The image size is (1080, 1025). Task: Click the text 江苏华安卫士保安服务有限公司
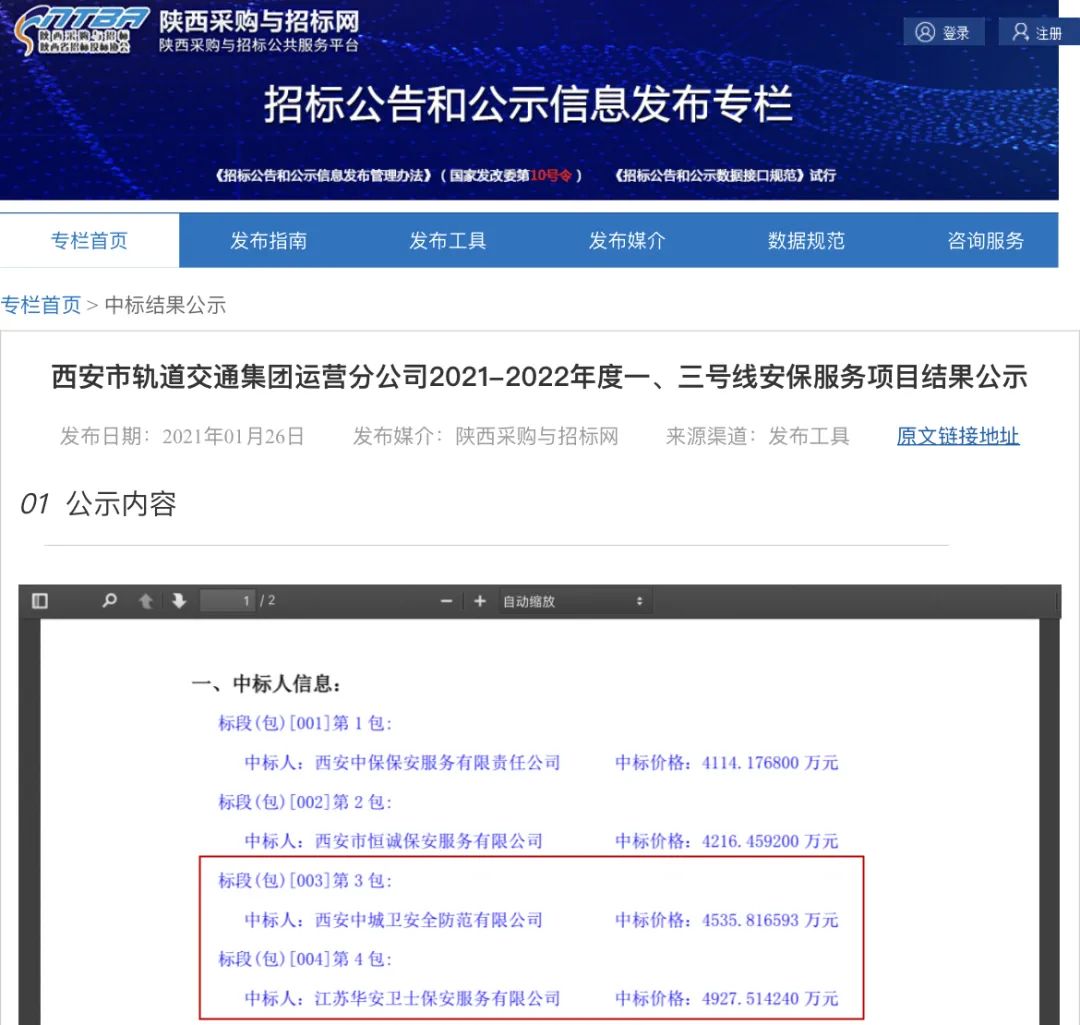pos(437,998)
